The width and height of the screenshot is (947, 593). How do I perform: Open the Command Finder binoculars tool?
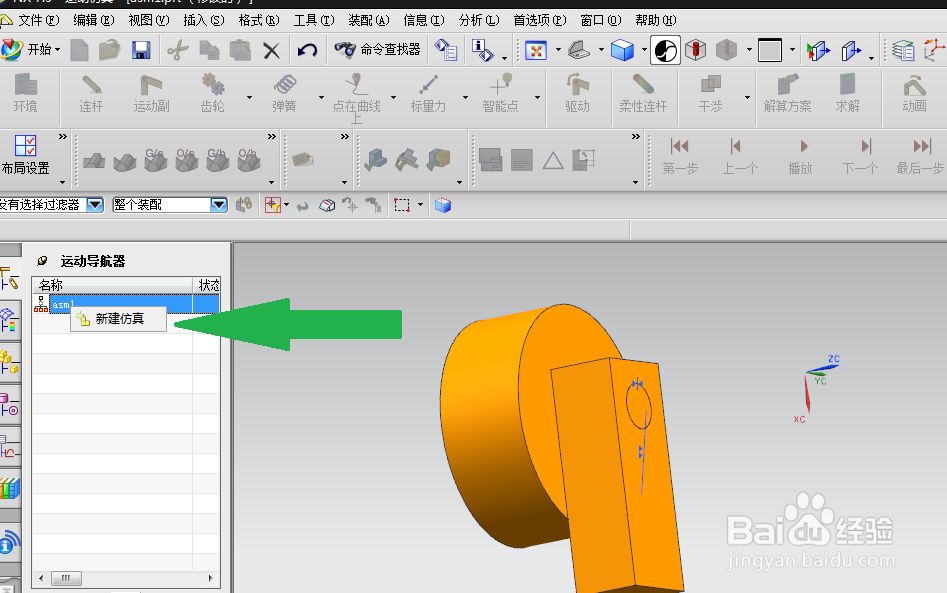click(x=377, y=50)
